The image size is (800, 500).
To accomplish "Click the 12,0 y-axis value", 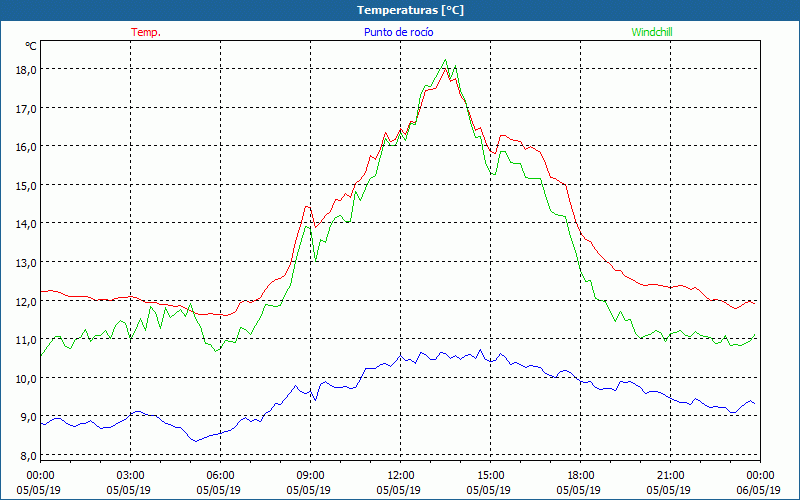I will pos(26,302).
